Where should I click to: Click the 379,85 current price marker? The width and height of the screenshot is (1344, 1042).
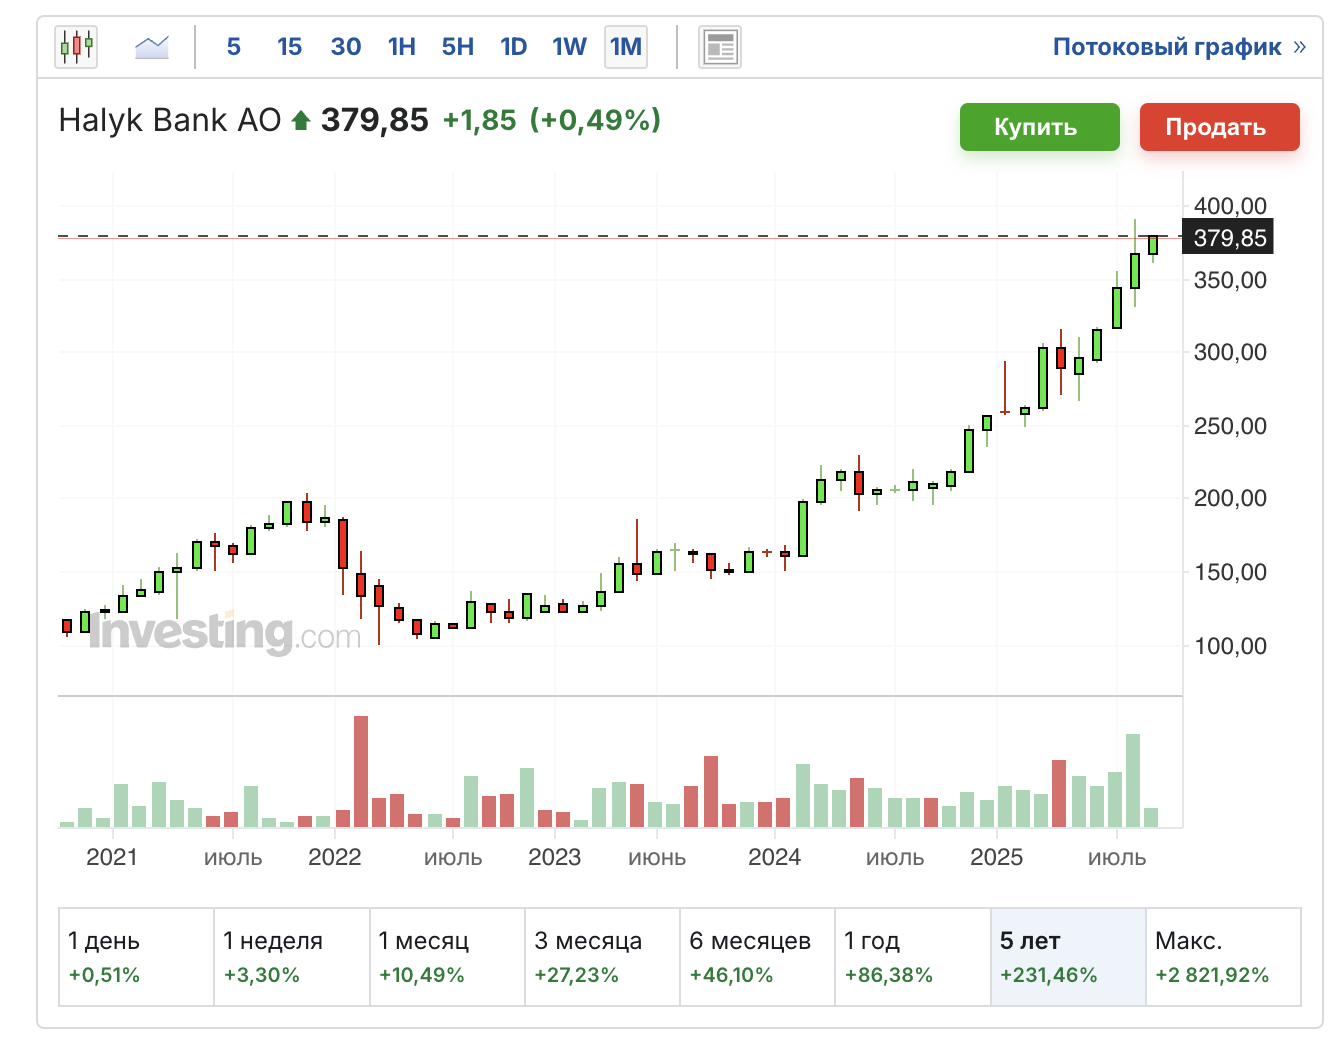click(1230, 238)
